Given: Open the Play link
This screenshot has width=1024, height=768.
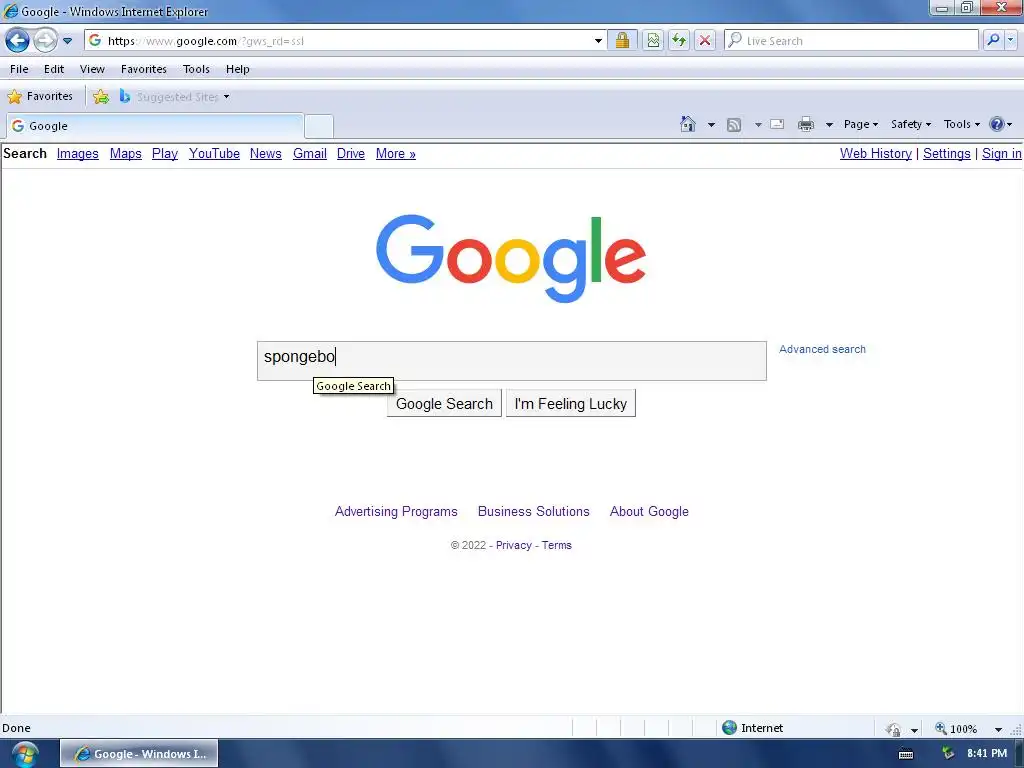Looking at the screenshot, I should point(165,153).
